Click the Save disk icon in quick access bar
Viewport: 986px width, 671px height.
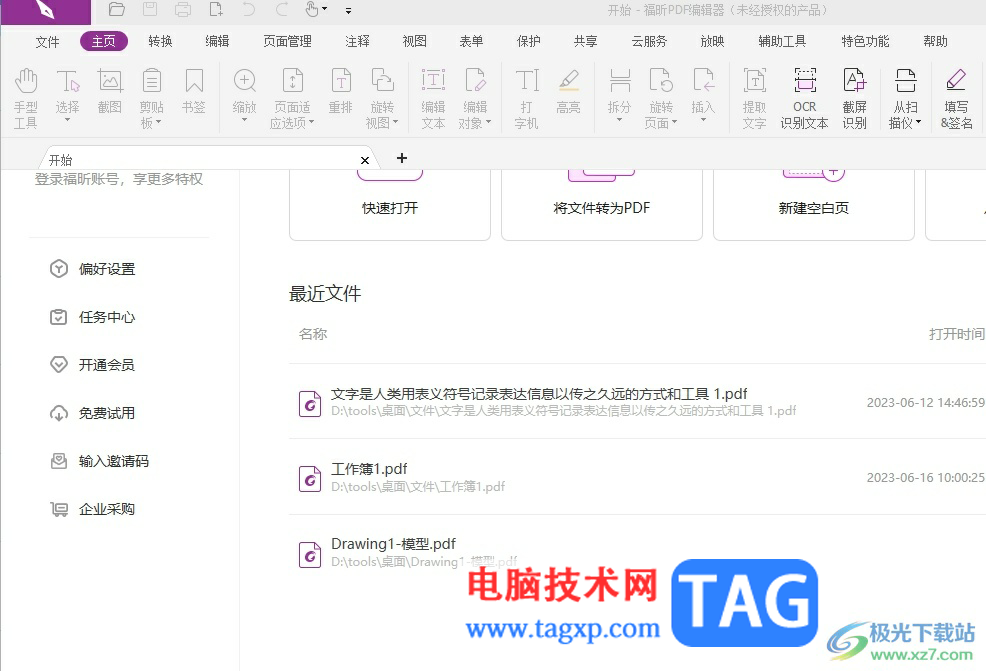150,9
